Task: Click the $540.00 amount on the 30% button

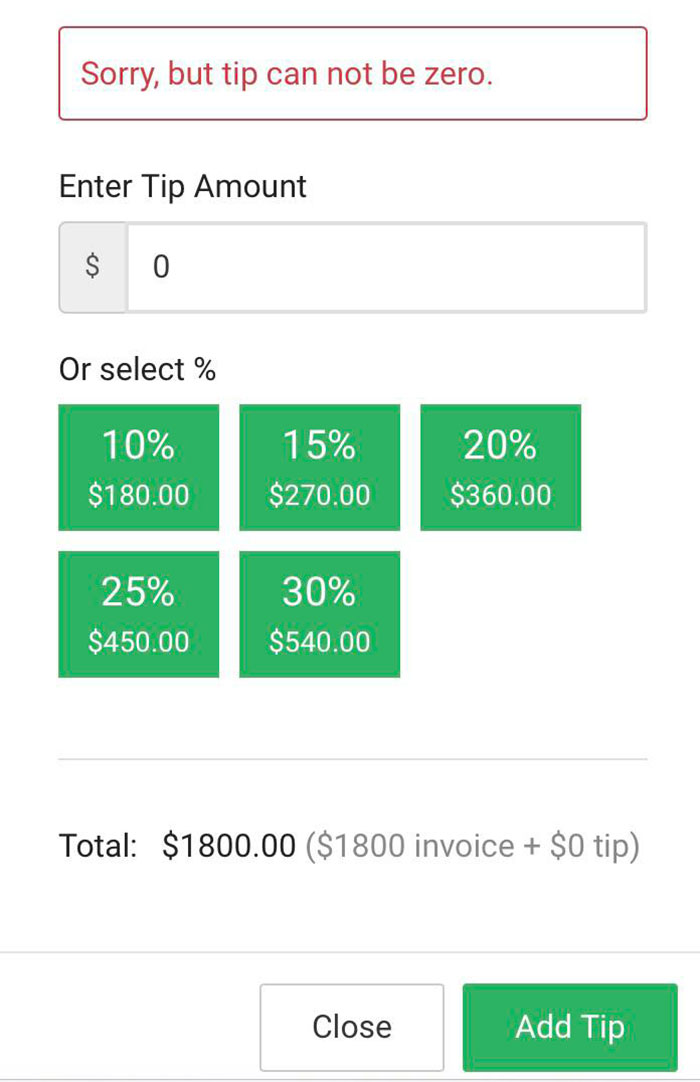Action: coord(319,641)
